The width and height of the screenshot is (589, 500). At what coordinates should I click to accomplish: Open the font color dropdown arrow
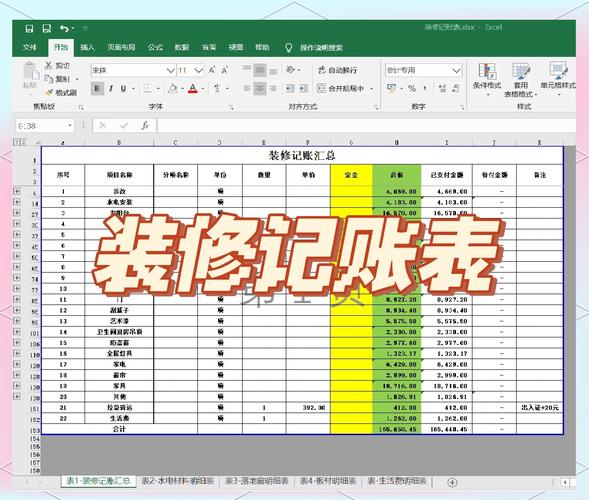[203, 89]
